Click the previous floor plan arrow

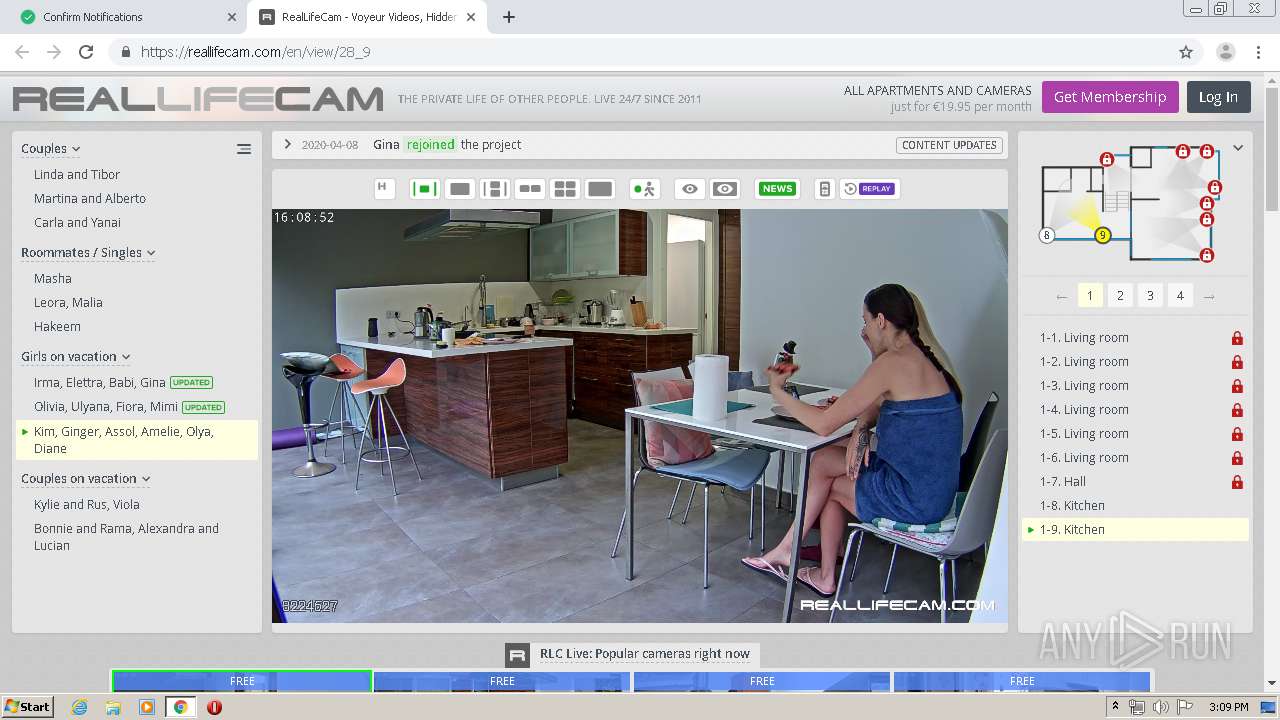coord(1061,296)
